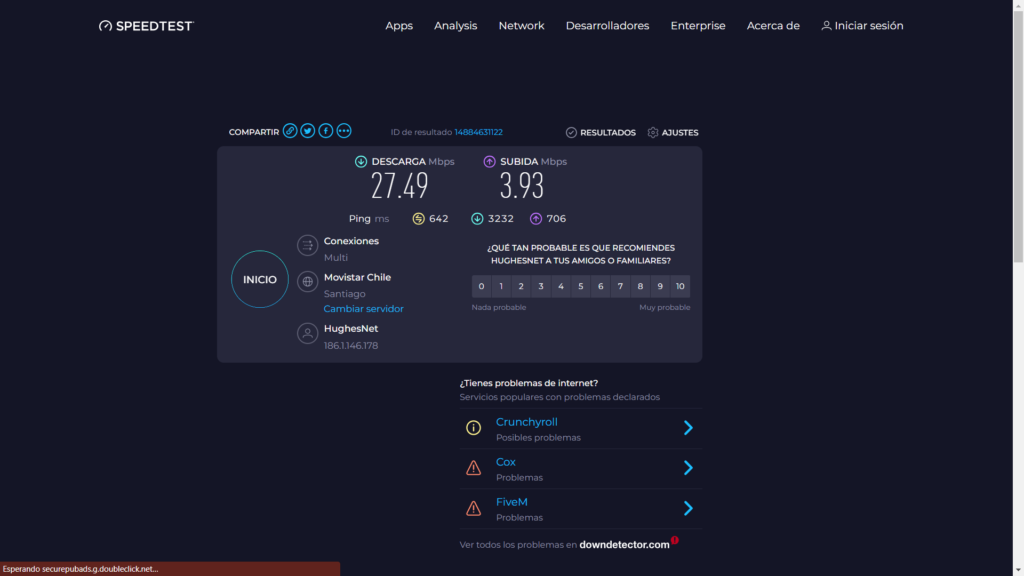Click the IP address 186.1.146.178
The image size is (1024, 576).
(351, 345)
